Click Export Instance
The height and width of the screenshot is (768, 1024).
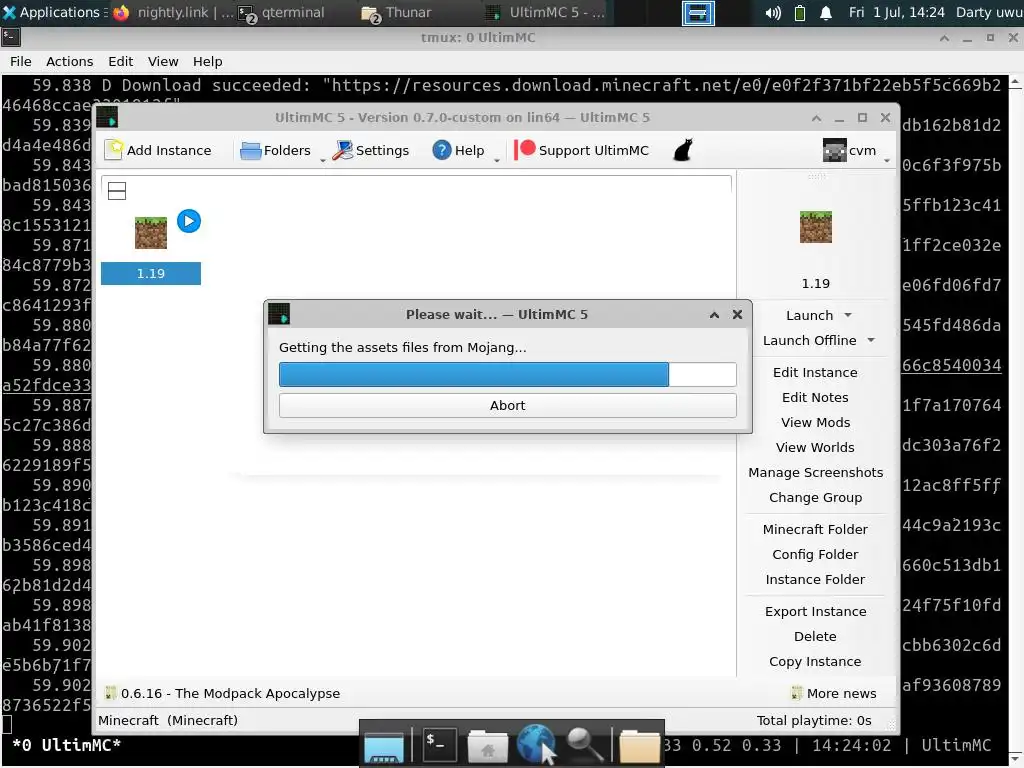coord(815,611)
